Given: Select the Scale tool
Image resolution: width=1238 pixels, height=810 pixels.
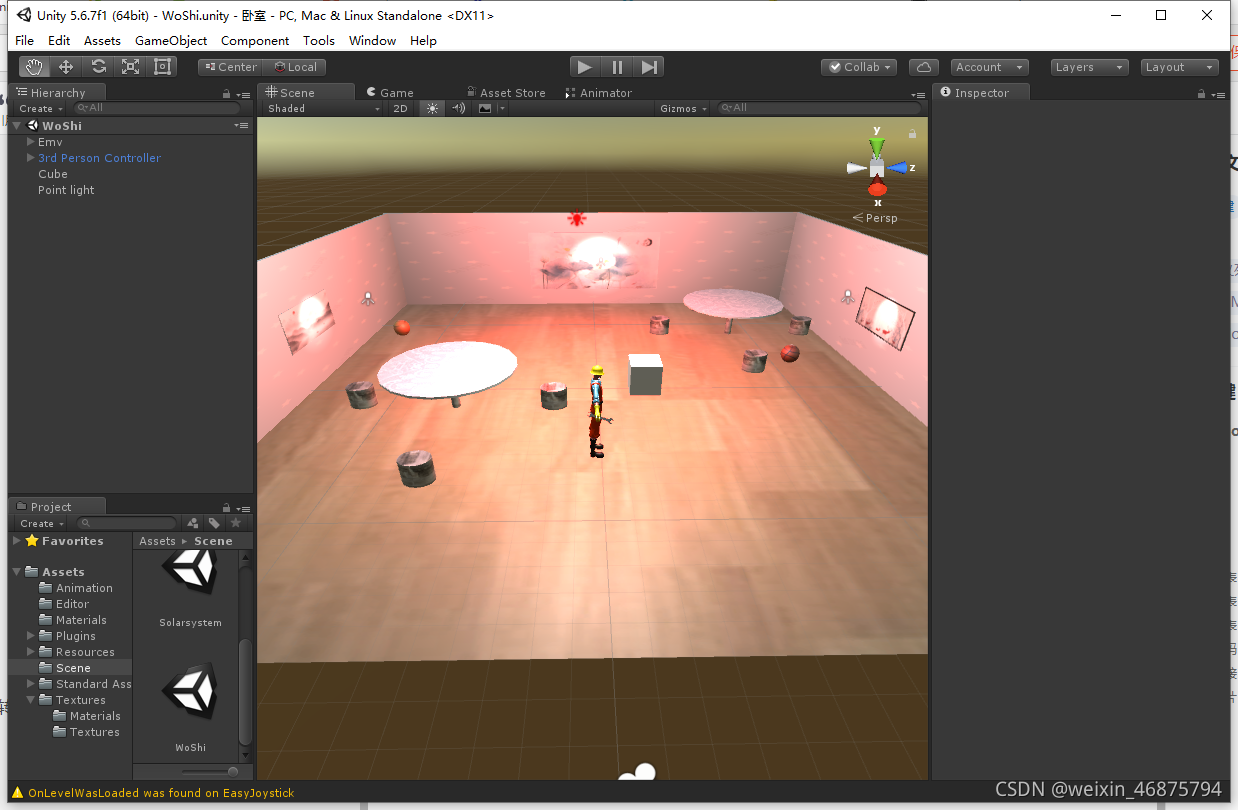Looking at the screenshot, I should click(130, 67).
